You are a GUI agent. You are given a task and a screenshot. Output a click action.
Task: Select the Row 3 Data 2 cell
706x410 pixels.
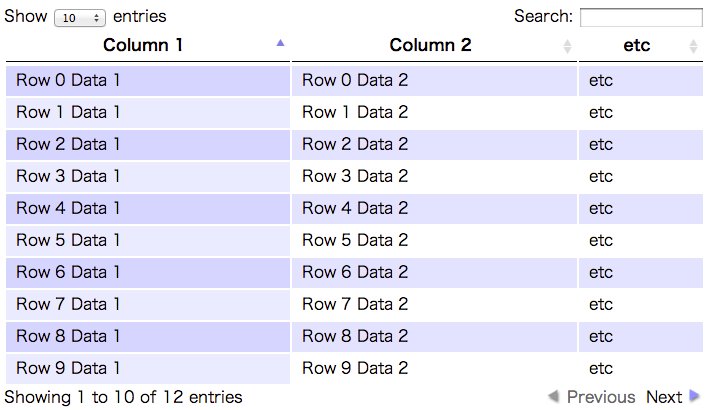[x=355, y=176]
